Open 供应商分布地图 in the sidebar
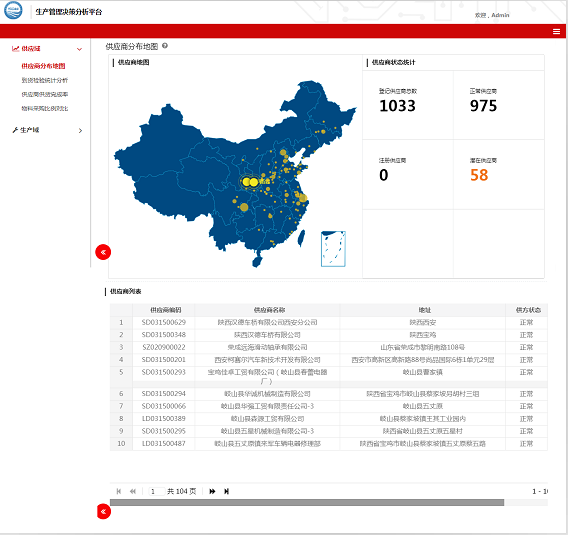Screen dimensions: 568x535 coord(43,66)
